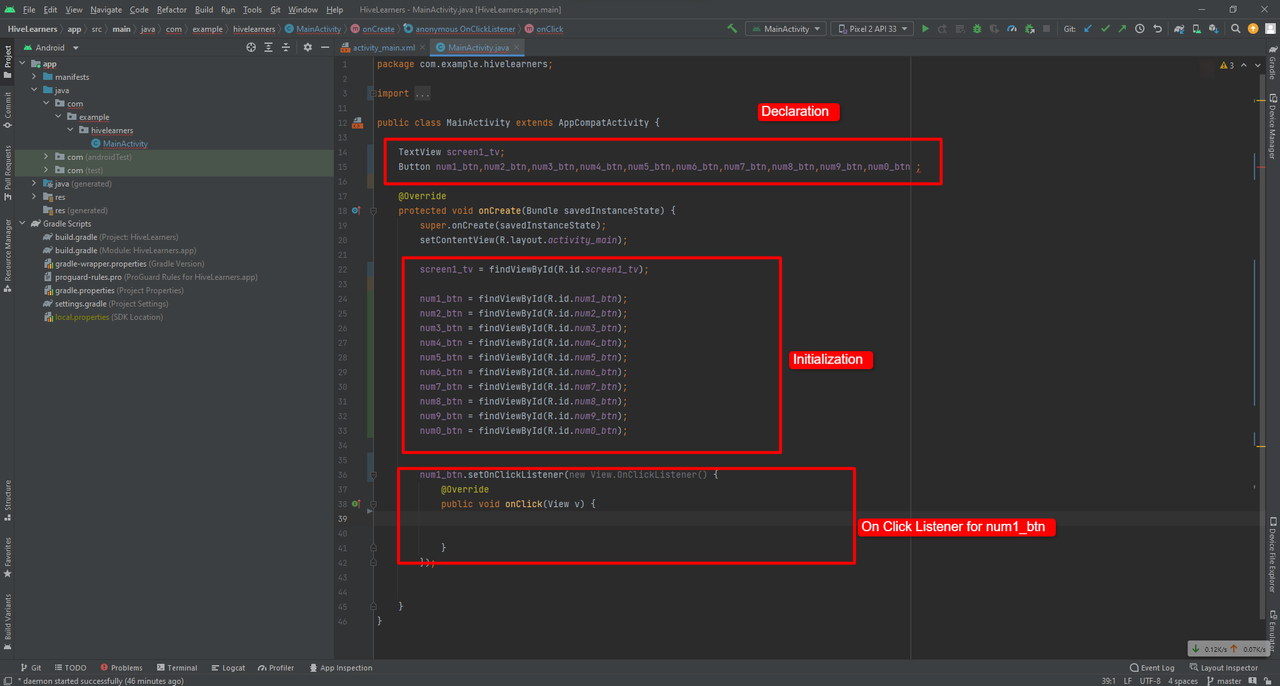Click Collapse All in Project panel

287,47
